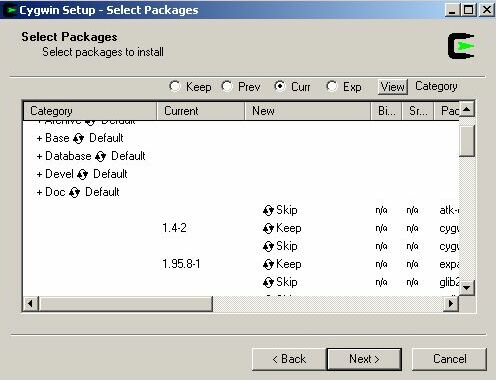Viewport: 496px width, 380px height.
Task: Select the Exp radio button
Action: (x=332, y=87)
